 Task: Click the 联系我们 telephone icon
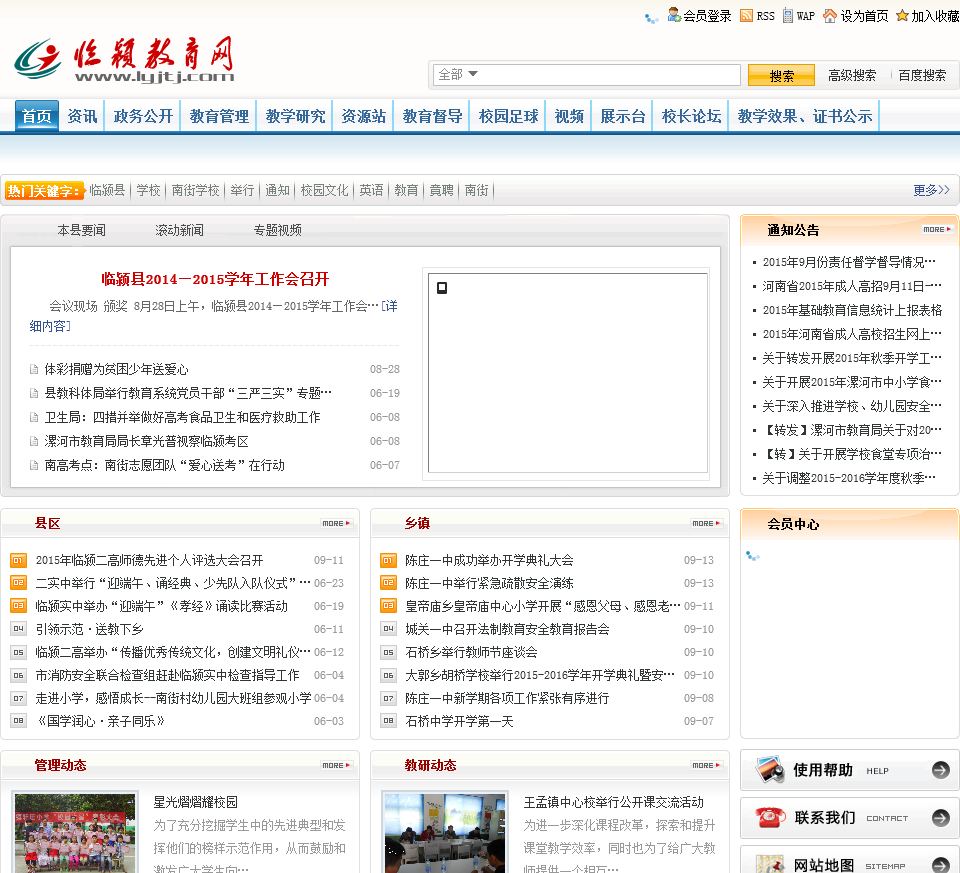point(770,817)
